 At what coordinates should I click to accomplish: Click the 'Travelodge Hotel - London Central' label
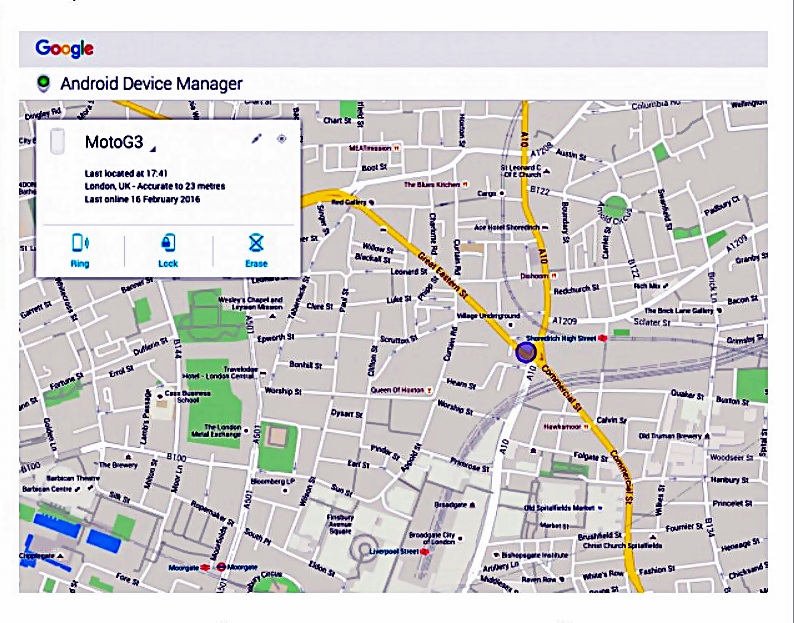click(220, 373)
